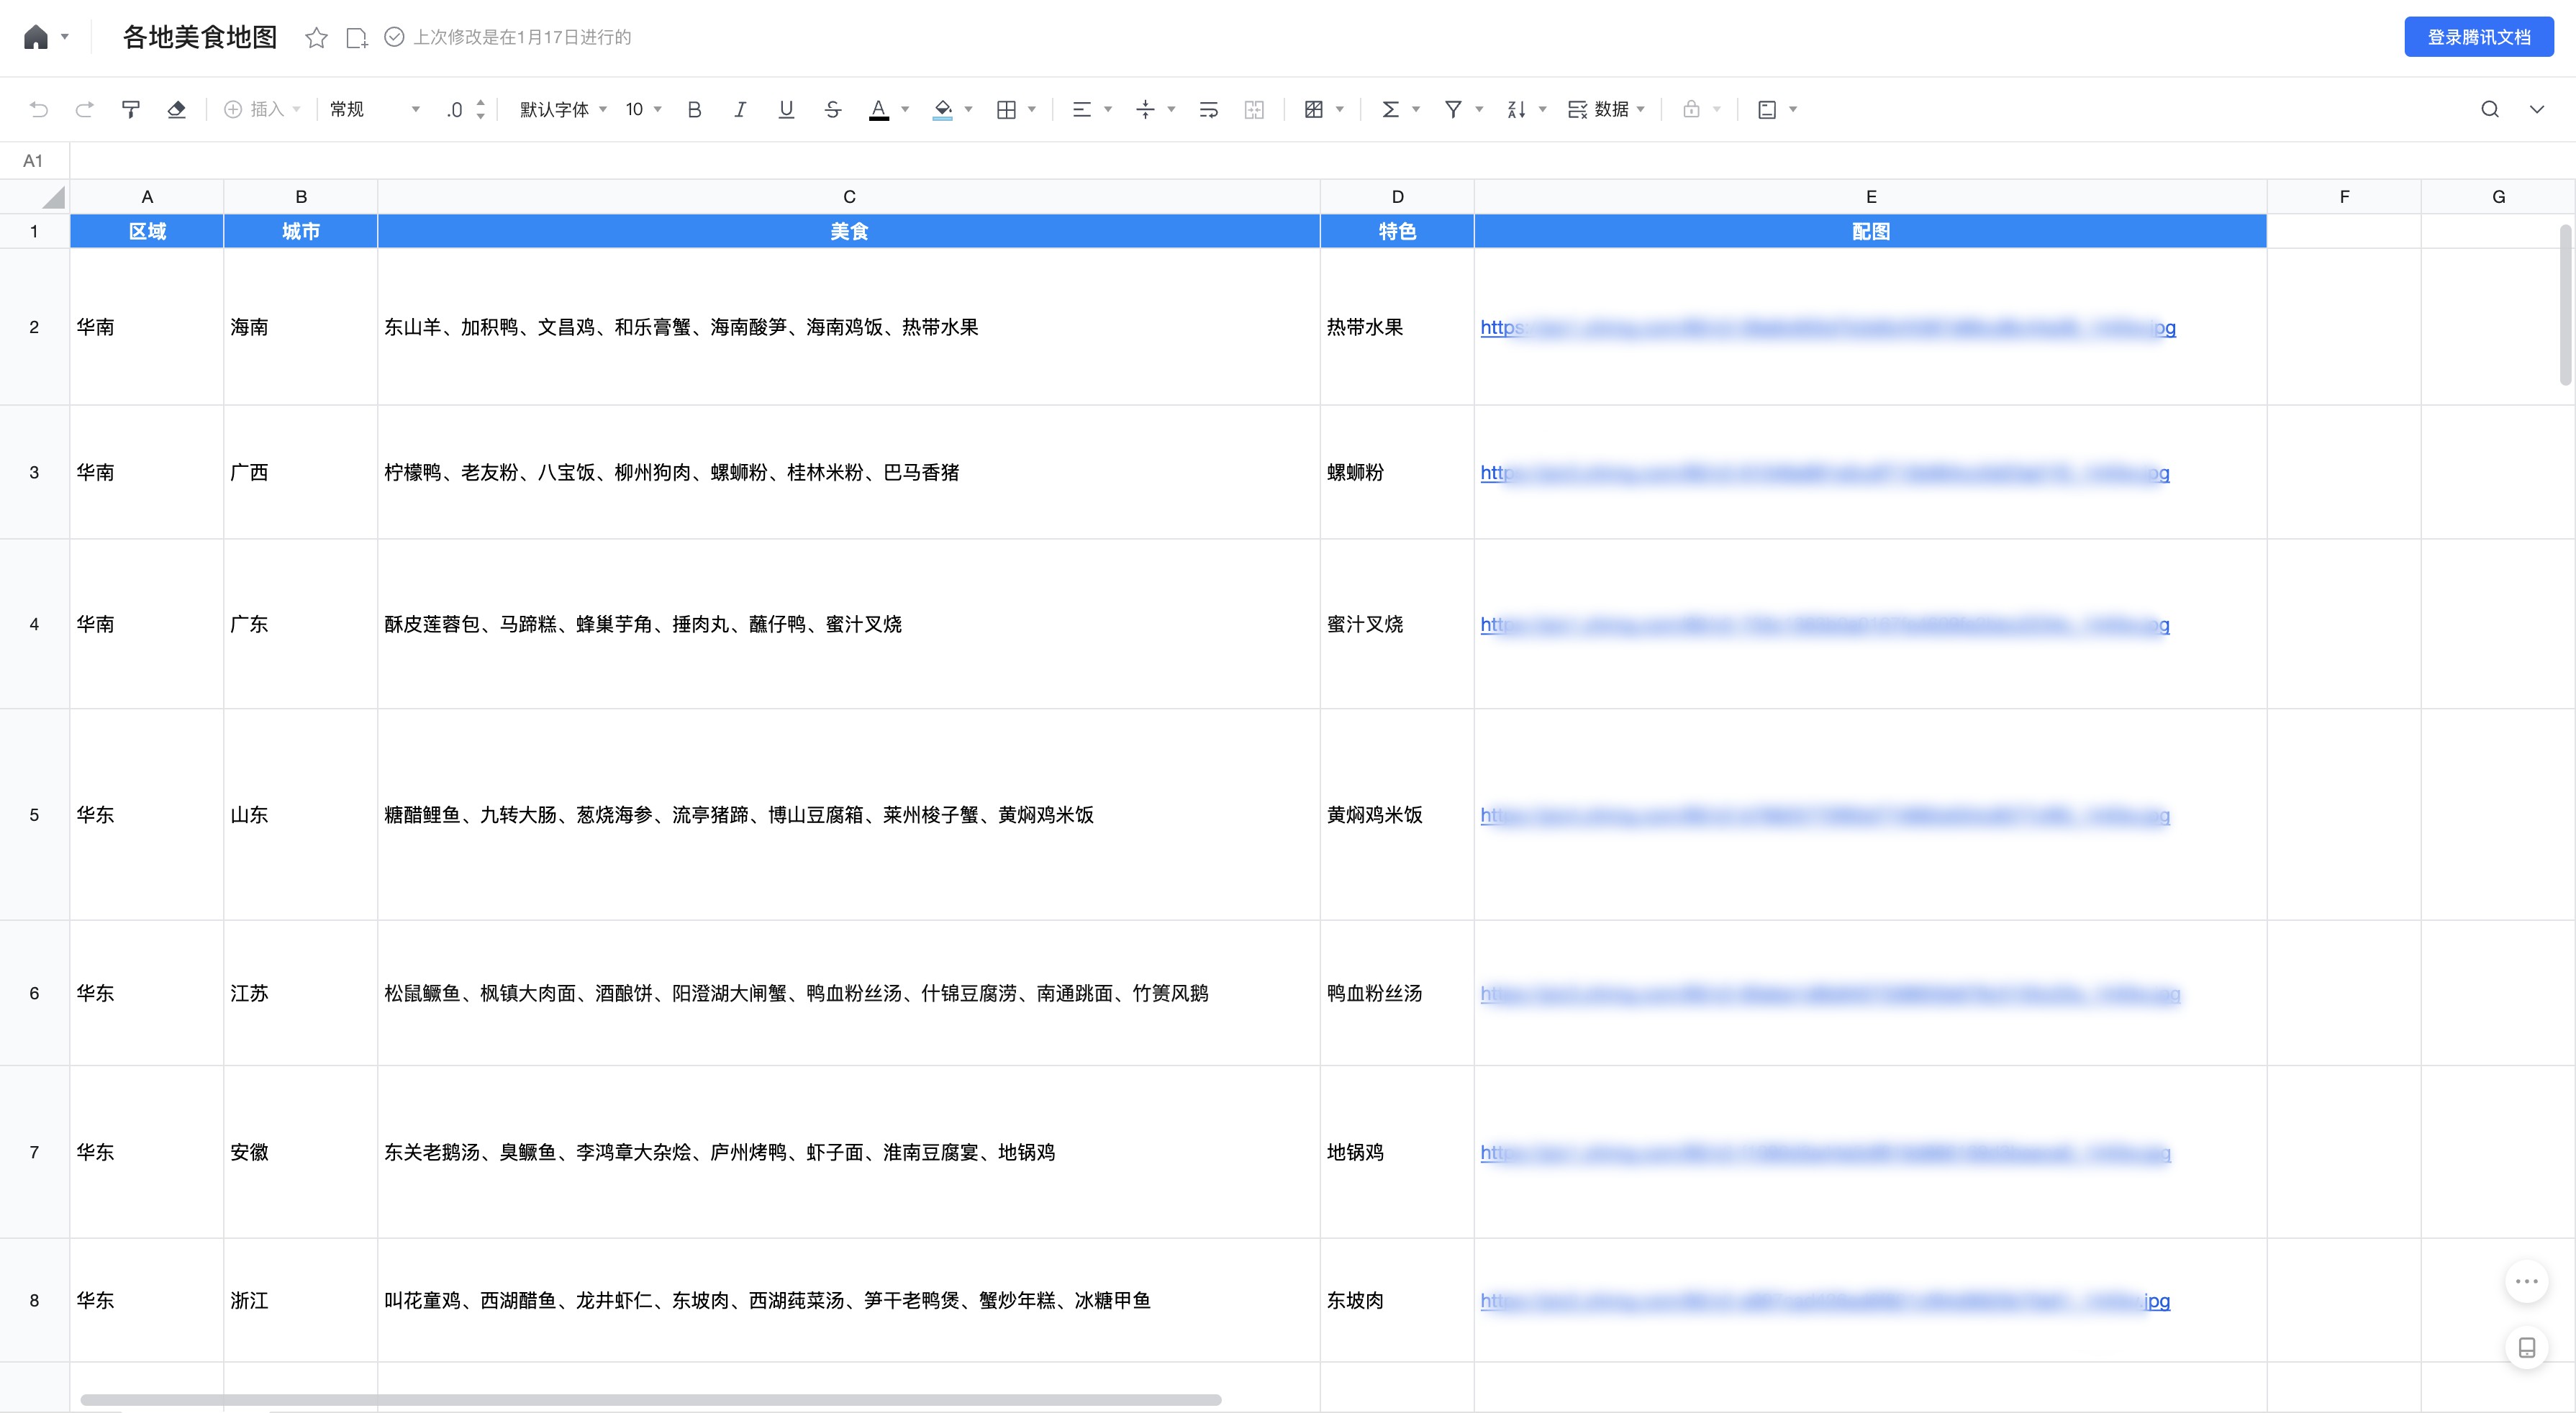This screenshot has height=1413, width=2576.
Task: Toggle bold formatting
Action: pyautogui.click(x=694, y=109)
